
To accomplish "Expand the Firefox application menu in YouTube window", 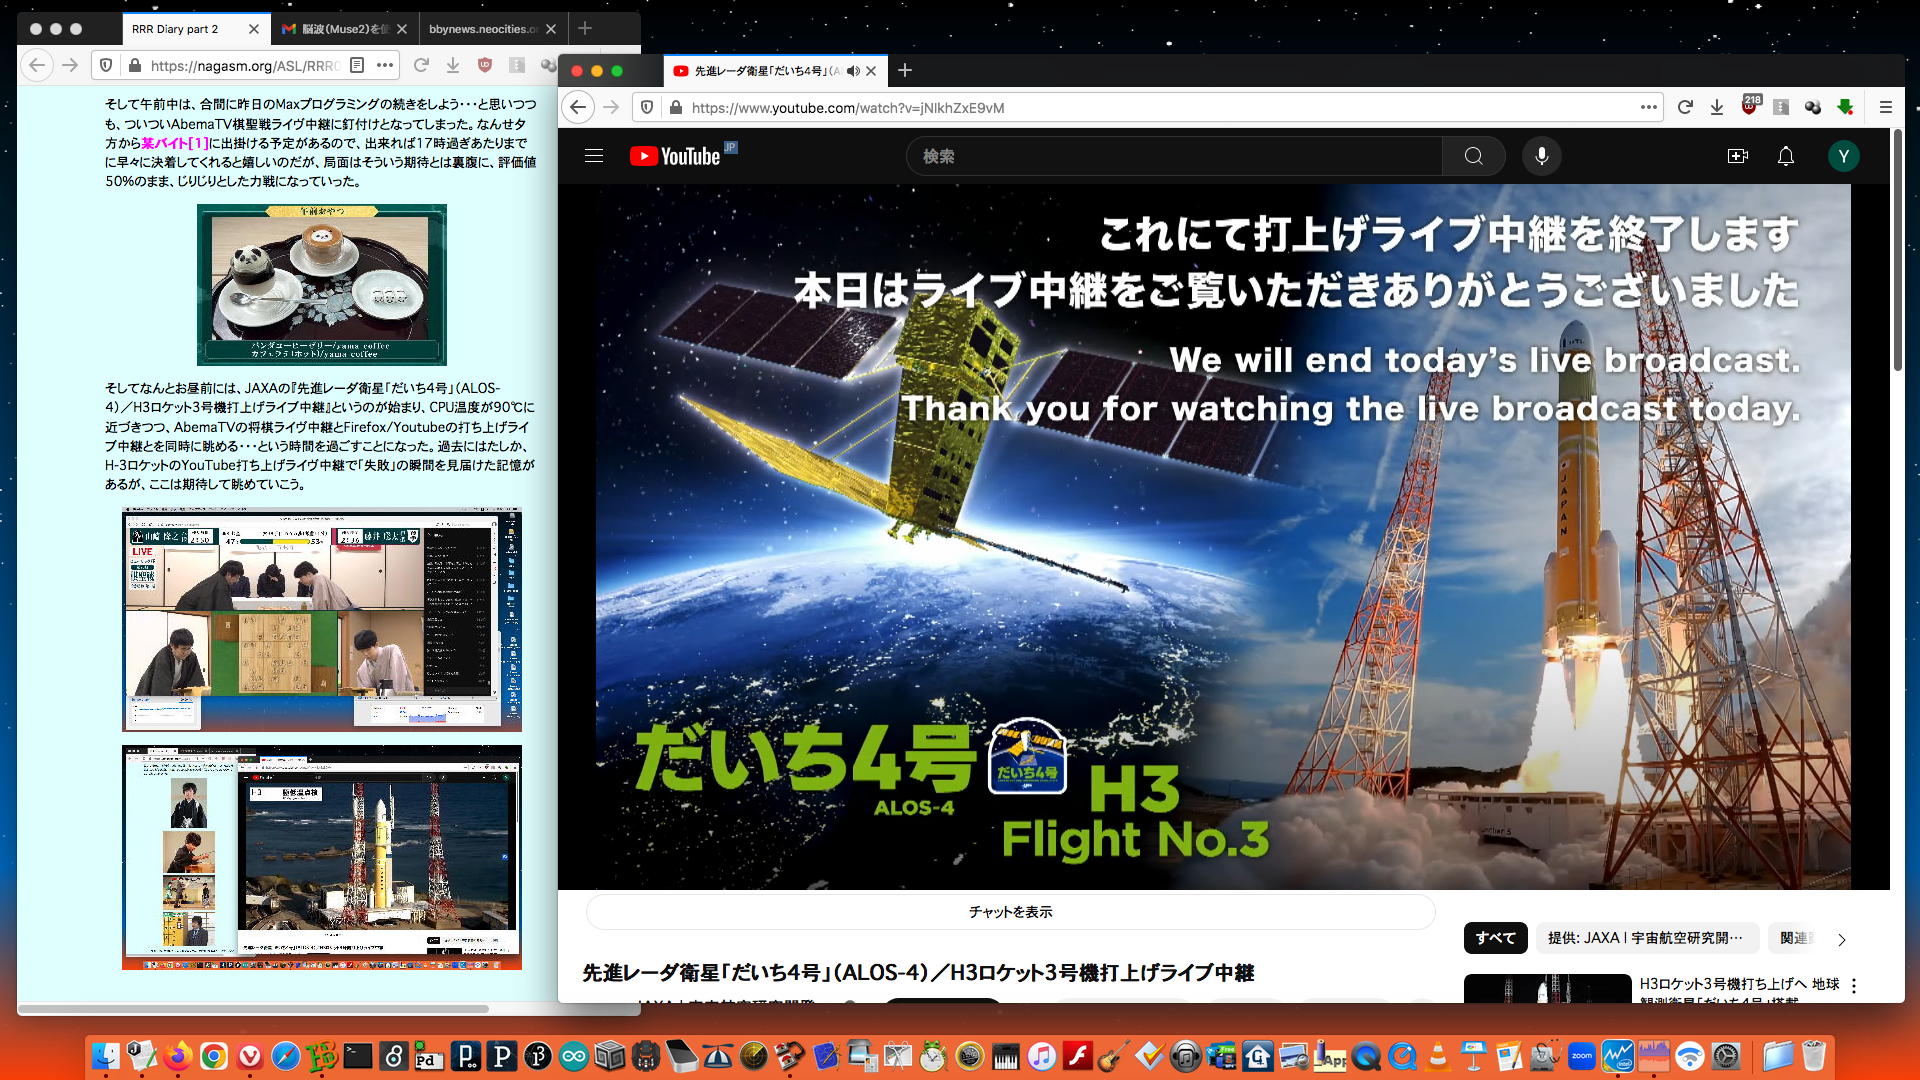I will coord(1885,107).
